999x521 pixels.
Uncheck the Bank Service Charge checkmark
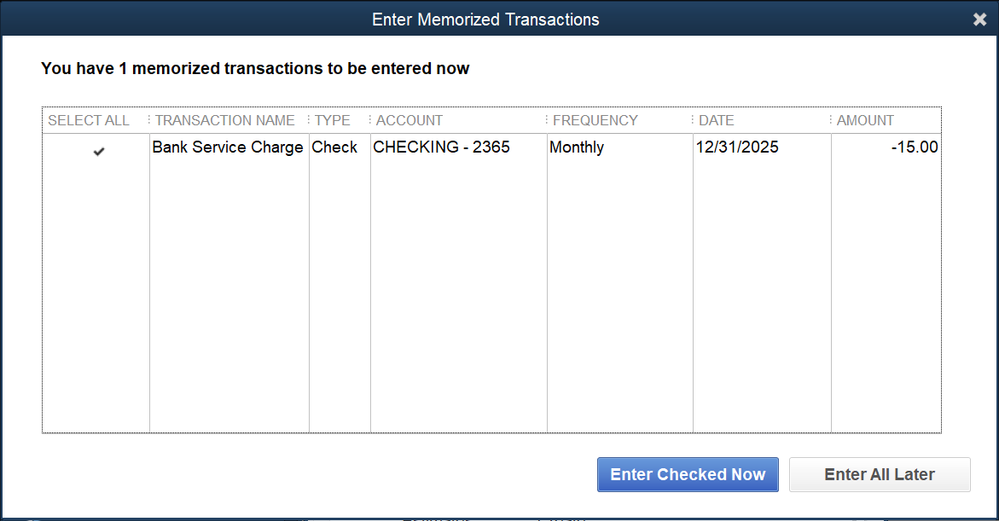(x=98, y=151)
